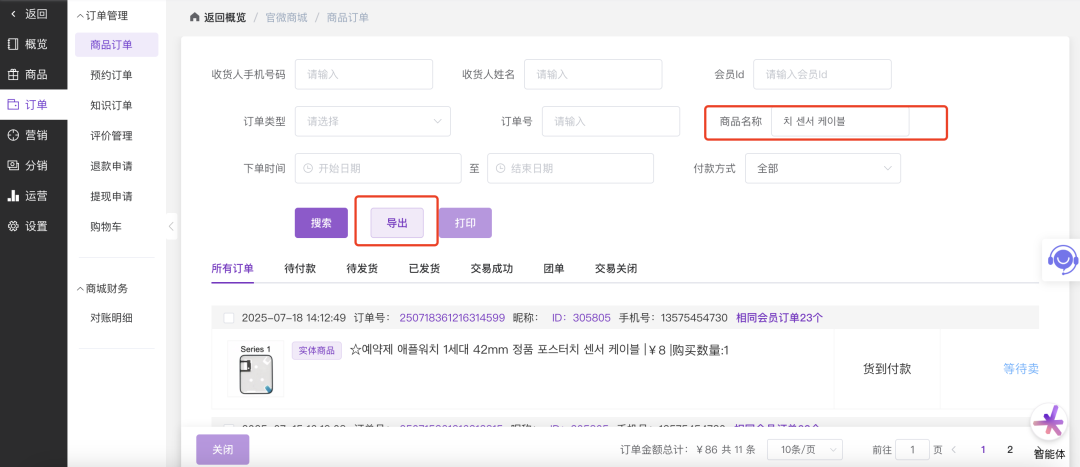
Task: Collapse the 订单管理 menu group
Action: pos(81,15)
